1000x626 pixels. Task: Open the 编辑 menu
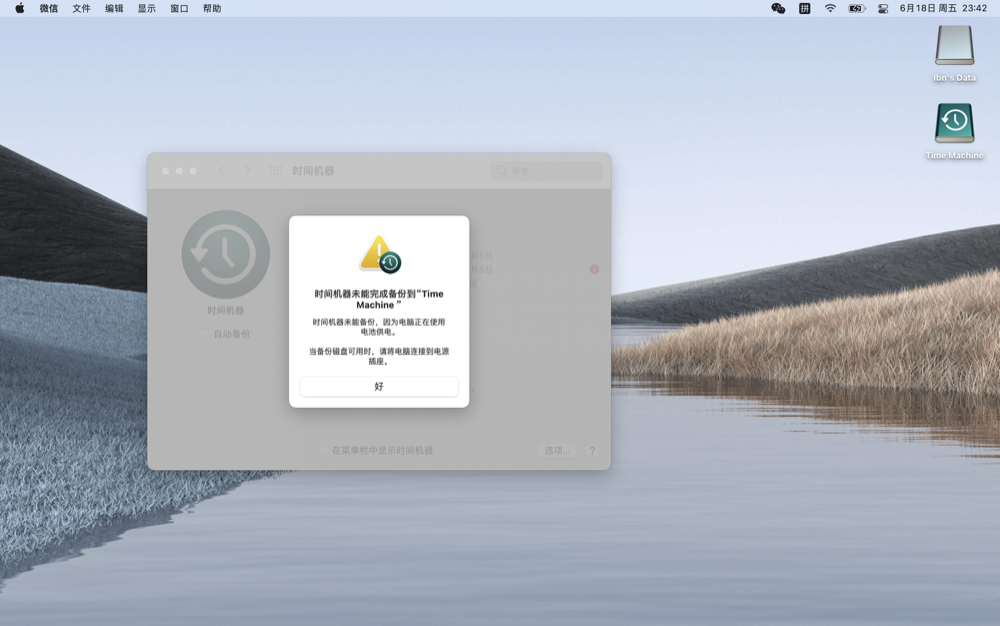tap(114, 8)
